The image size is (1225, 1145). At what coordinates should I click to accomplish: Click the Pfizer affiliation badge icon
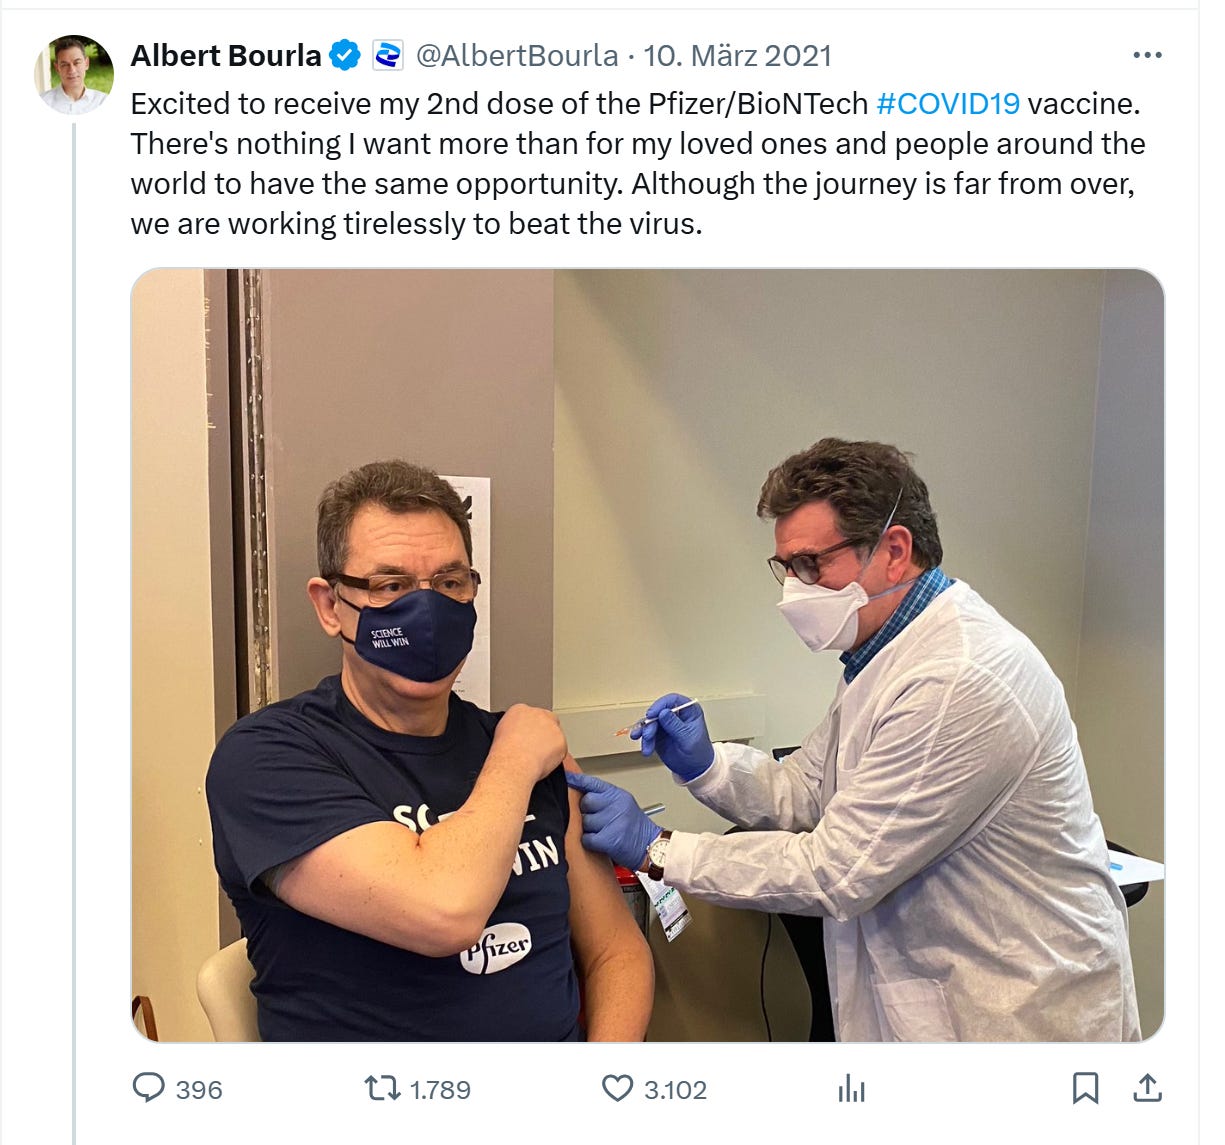(x=387, y=56)
